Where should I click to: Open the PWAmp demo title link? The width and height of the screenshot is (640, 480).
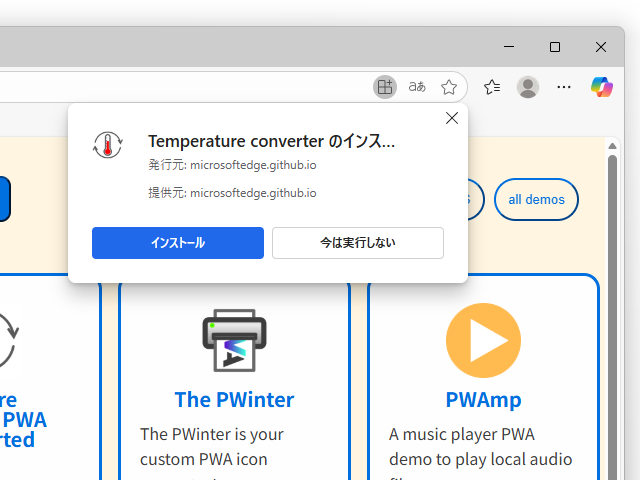(484, 400)
